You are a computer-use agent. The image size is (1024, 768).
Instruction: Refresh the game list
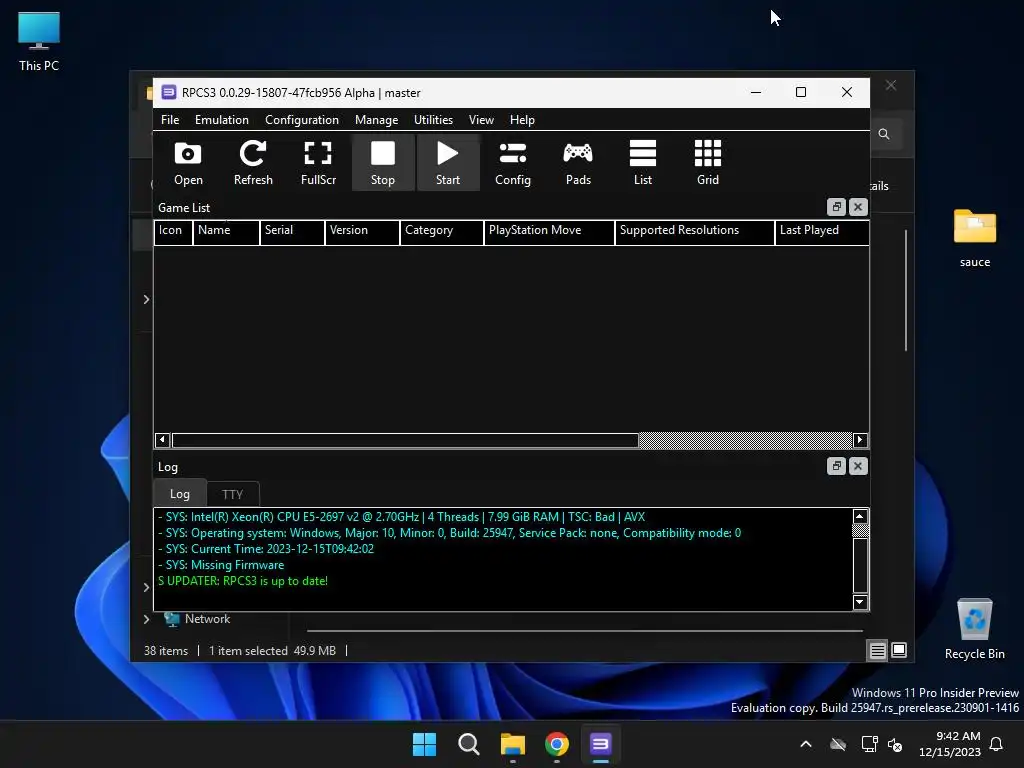[253, 163]
